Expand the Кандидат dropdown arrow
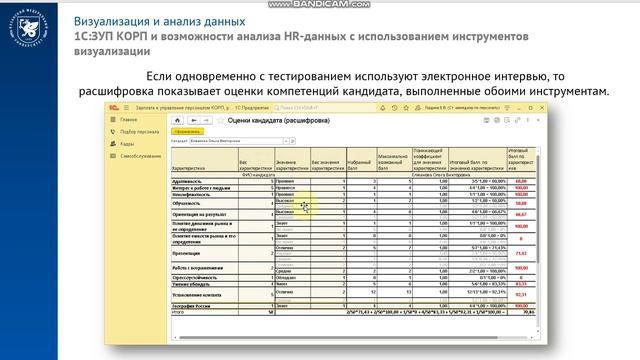Image resolution: width=640 pixels, height=360 pixels. pos(286,141)
